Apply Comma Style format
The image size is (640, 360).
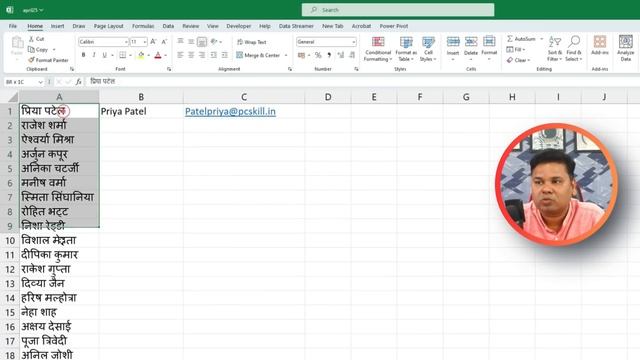[329, 55]
